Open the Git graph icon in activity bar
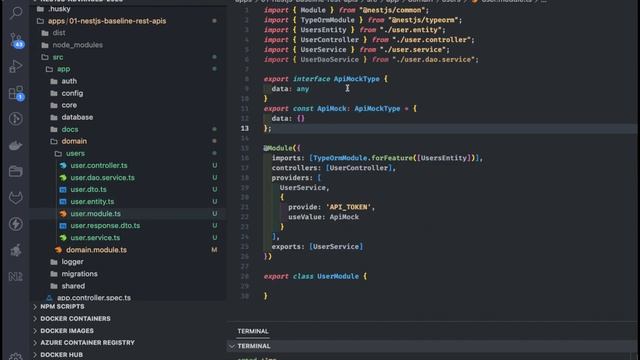The height and width of the screenshot is (360, 640). pos(16,119)
